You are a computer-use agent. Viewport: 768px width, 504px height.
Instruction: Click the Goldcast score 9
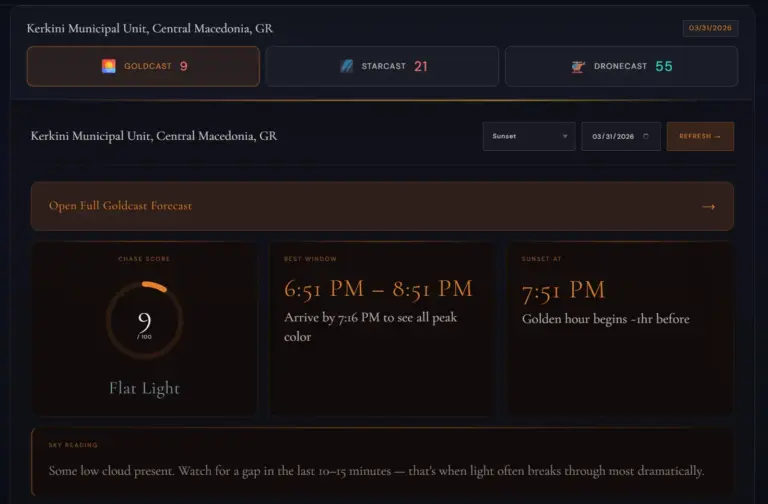[x=184, y=66]
